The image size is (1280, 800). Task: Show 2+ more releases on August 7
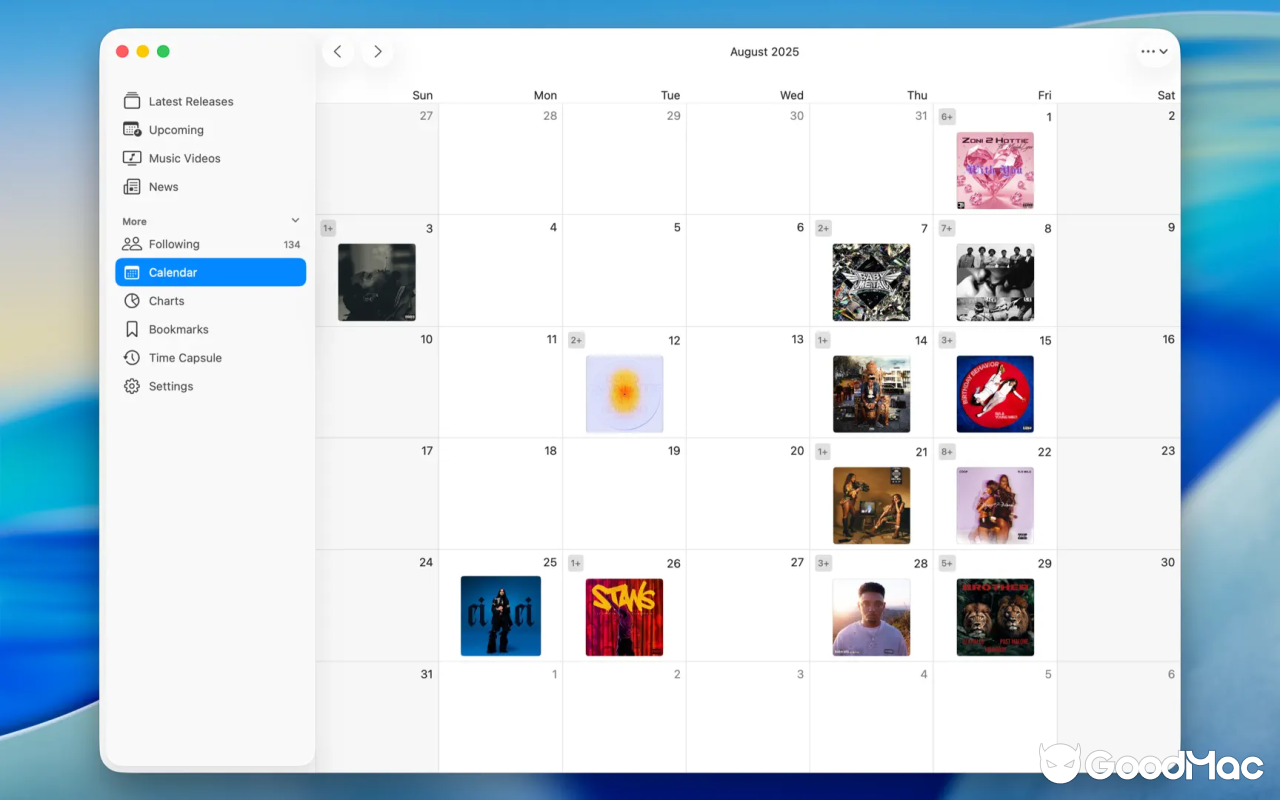[823, 228]
